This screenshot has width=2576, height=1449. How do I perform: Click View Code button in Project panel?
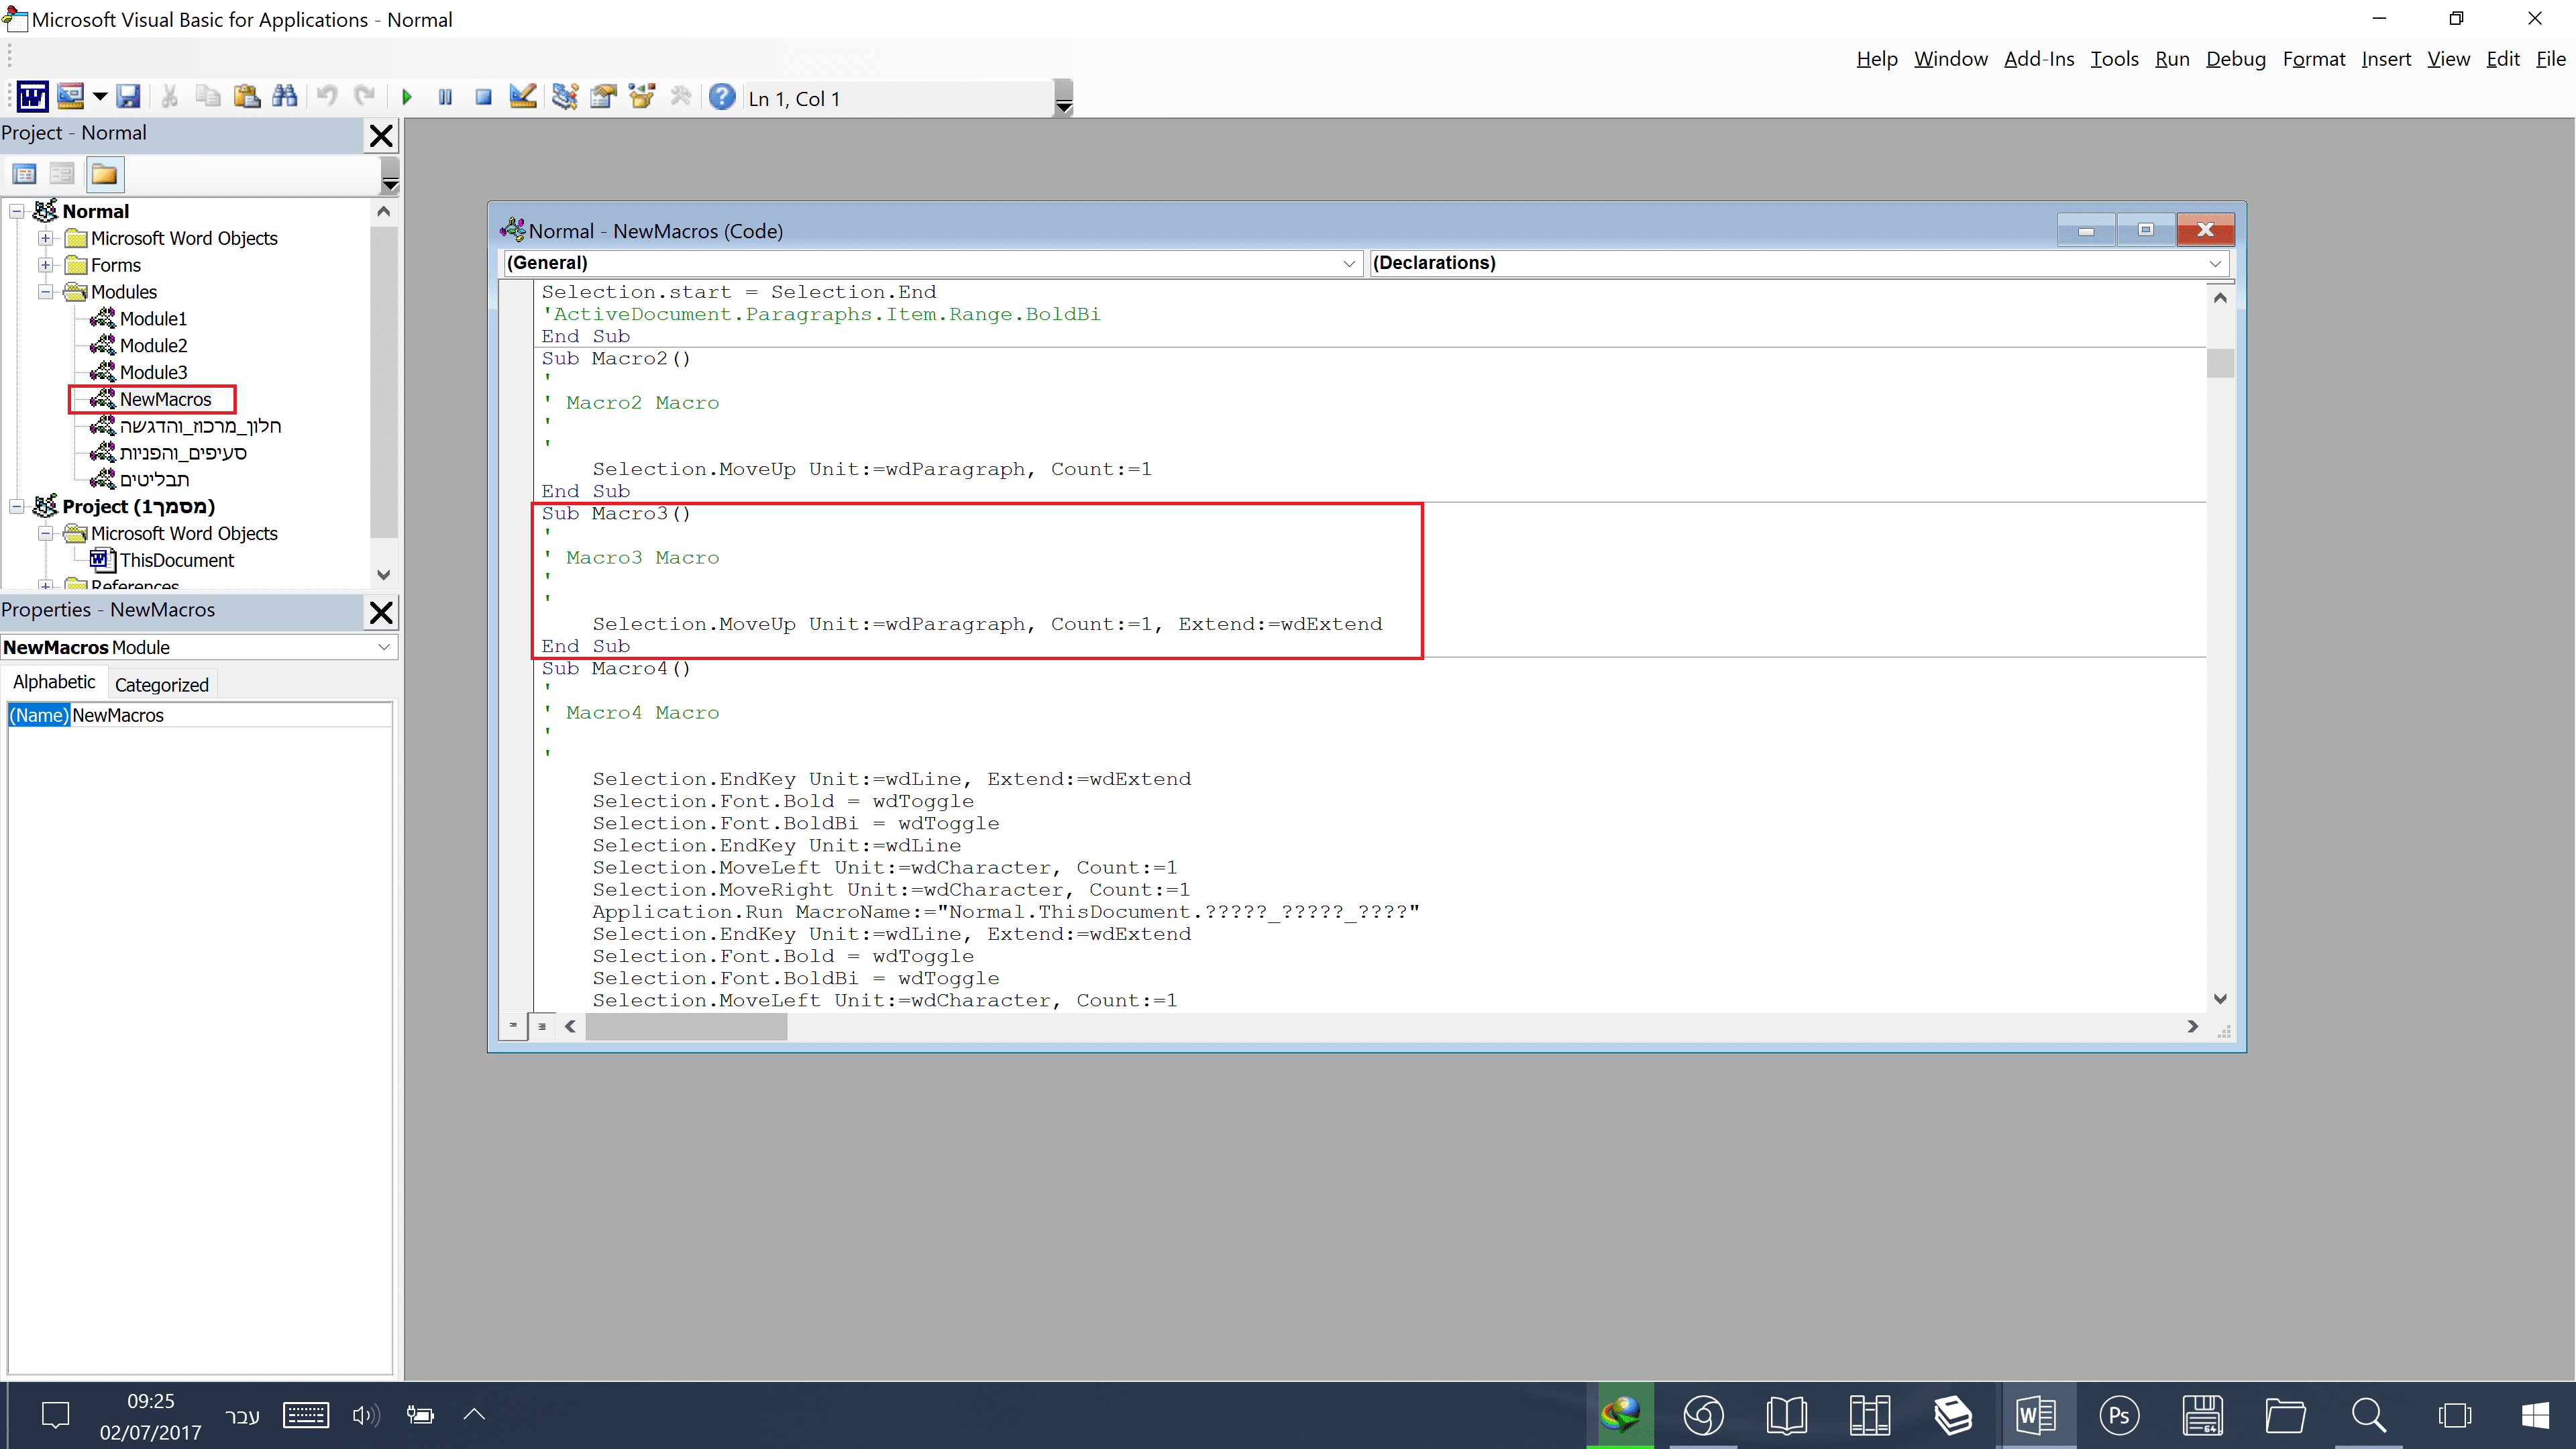[x=25, y=175]
